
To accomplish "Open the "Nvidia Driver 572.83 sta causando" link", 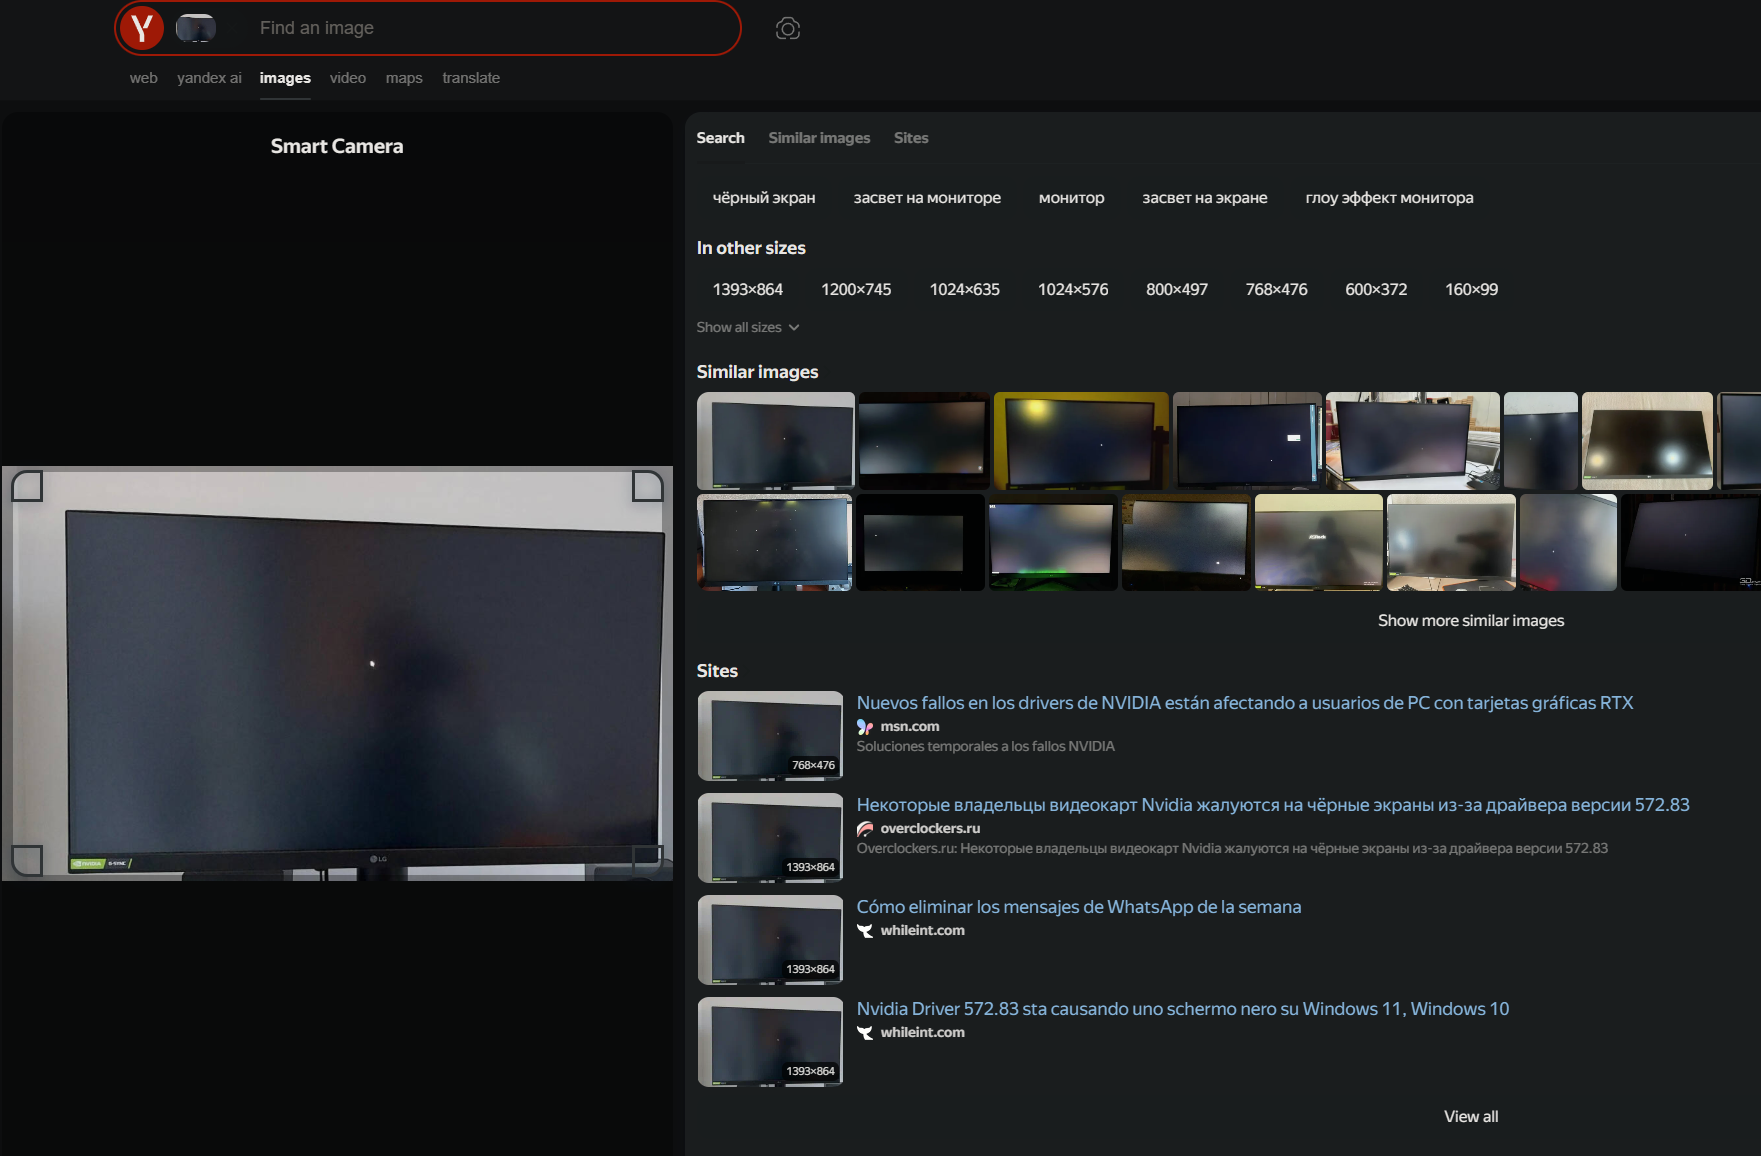I will [x=1183, y=1009].
